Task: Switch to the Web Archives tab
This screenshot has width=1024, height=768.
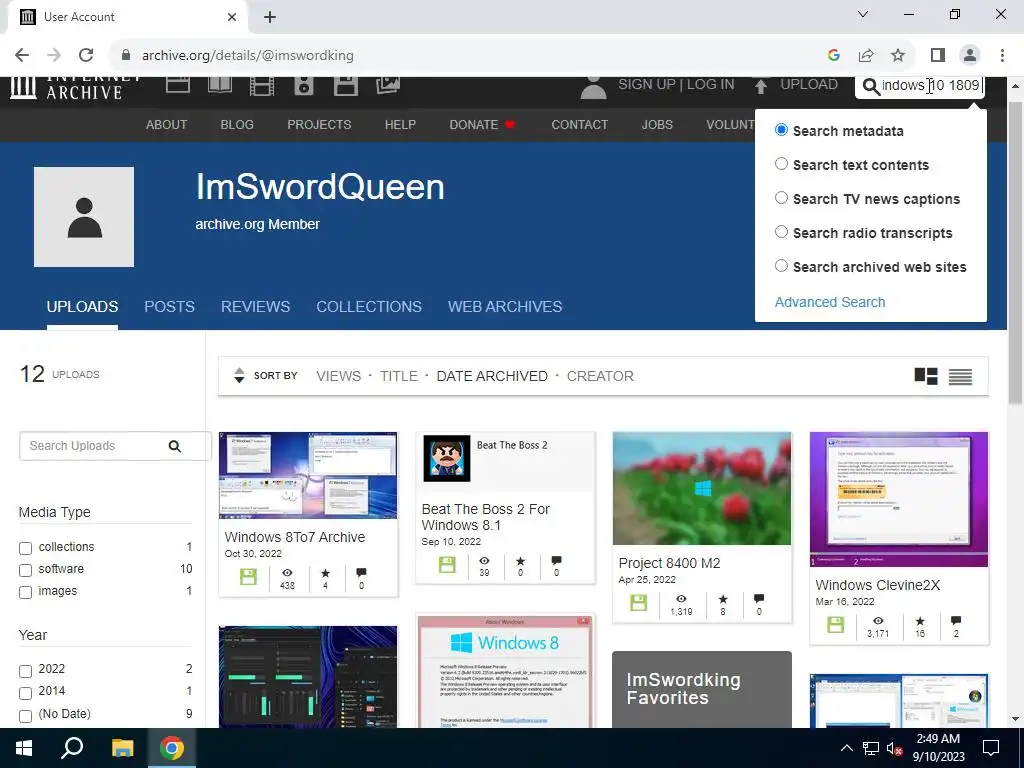Action: click(505, 306)
